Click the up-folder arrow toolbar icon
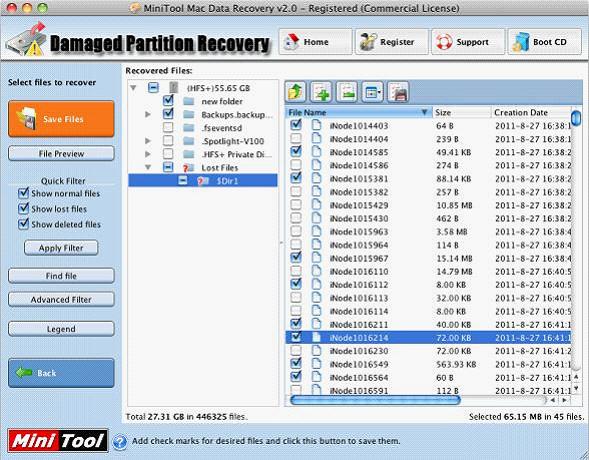This screenshot has width=589, height=460. [295, 92]
